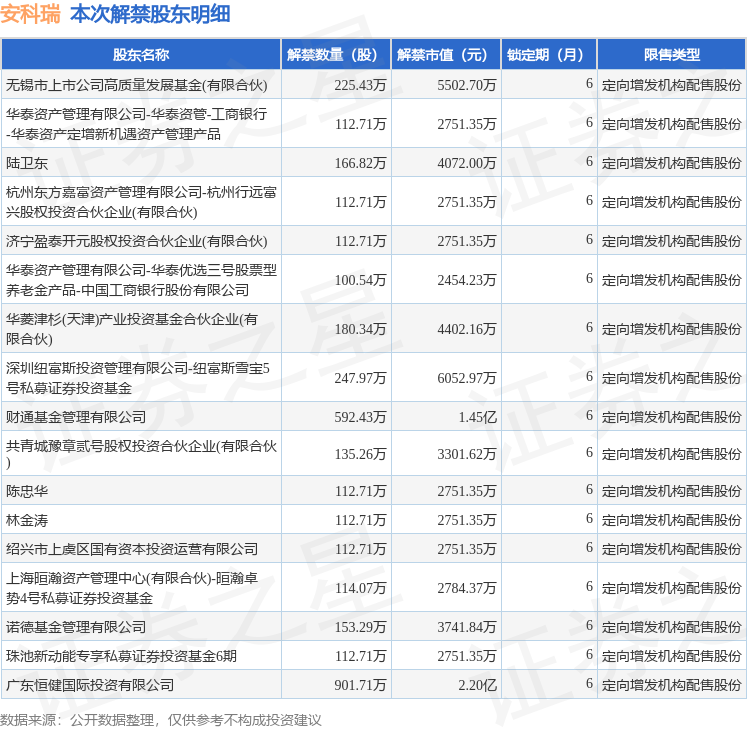Click 绍兴市上虞区国有资本投资运营有限公司 cell
Image resolution: width=747 pixels, height=729 pixels.
tap(132, 549)
